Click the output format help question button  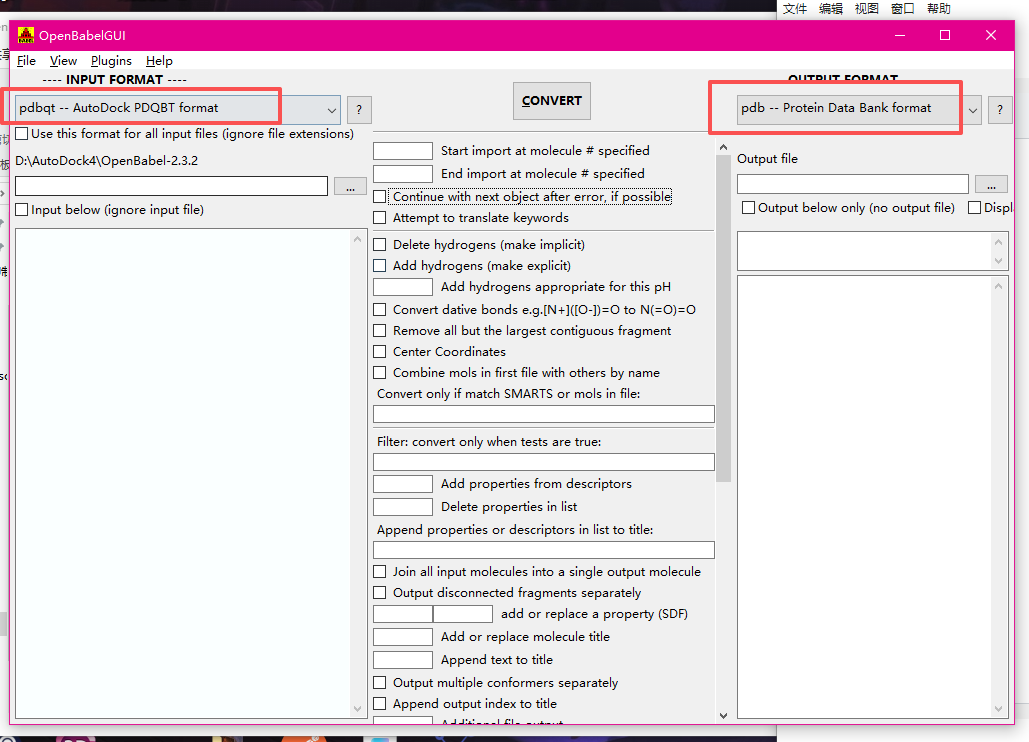point(999,110)
